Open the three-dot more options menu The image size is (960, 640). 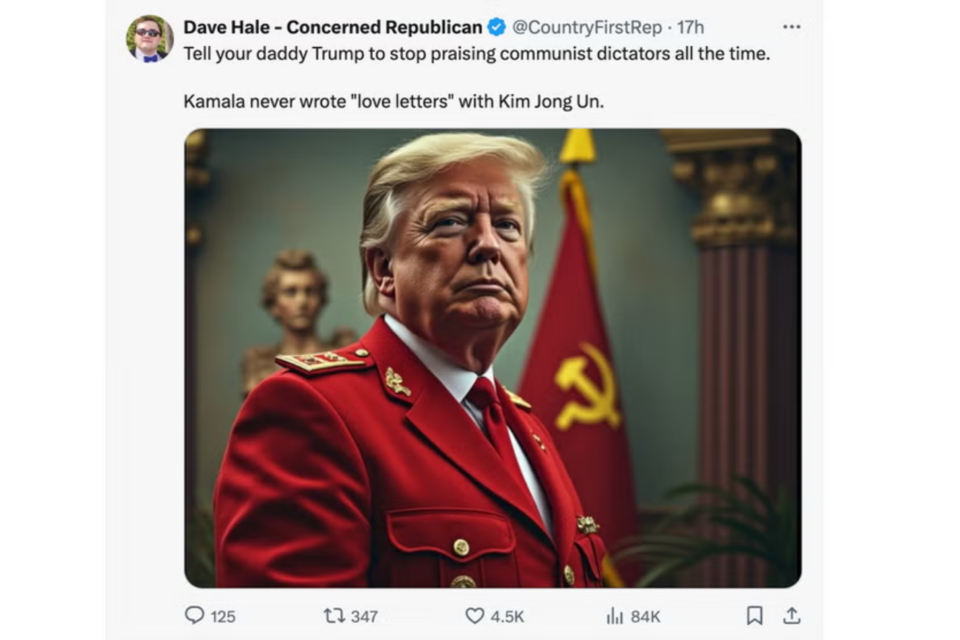click(x=792, y=26)
